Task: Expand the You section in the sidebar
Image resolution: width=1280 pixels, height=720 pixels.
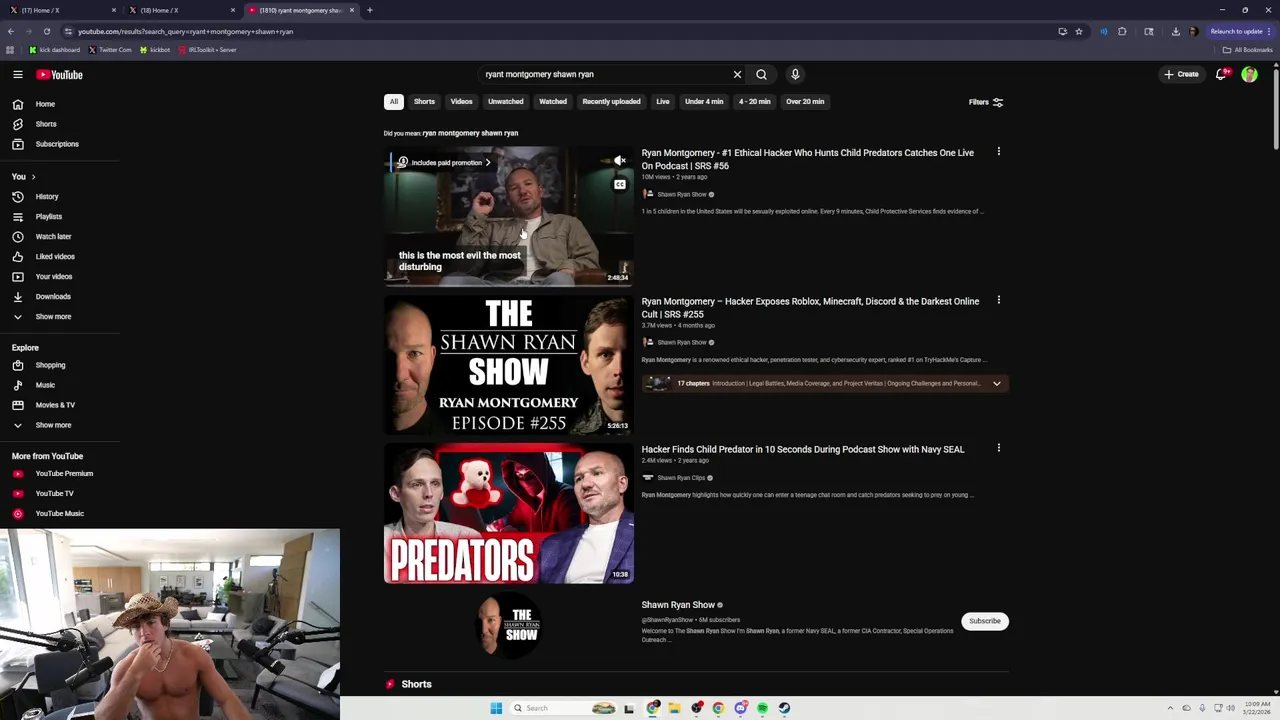Action: [23, 177]
